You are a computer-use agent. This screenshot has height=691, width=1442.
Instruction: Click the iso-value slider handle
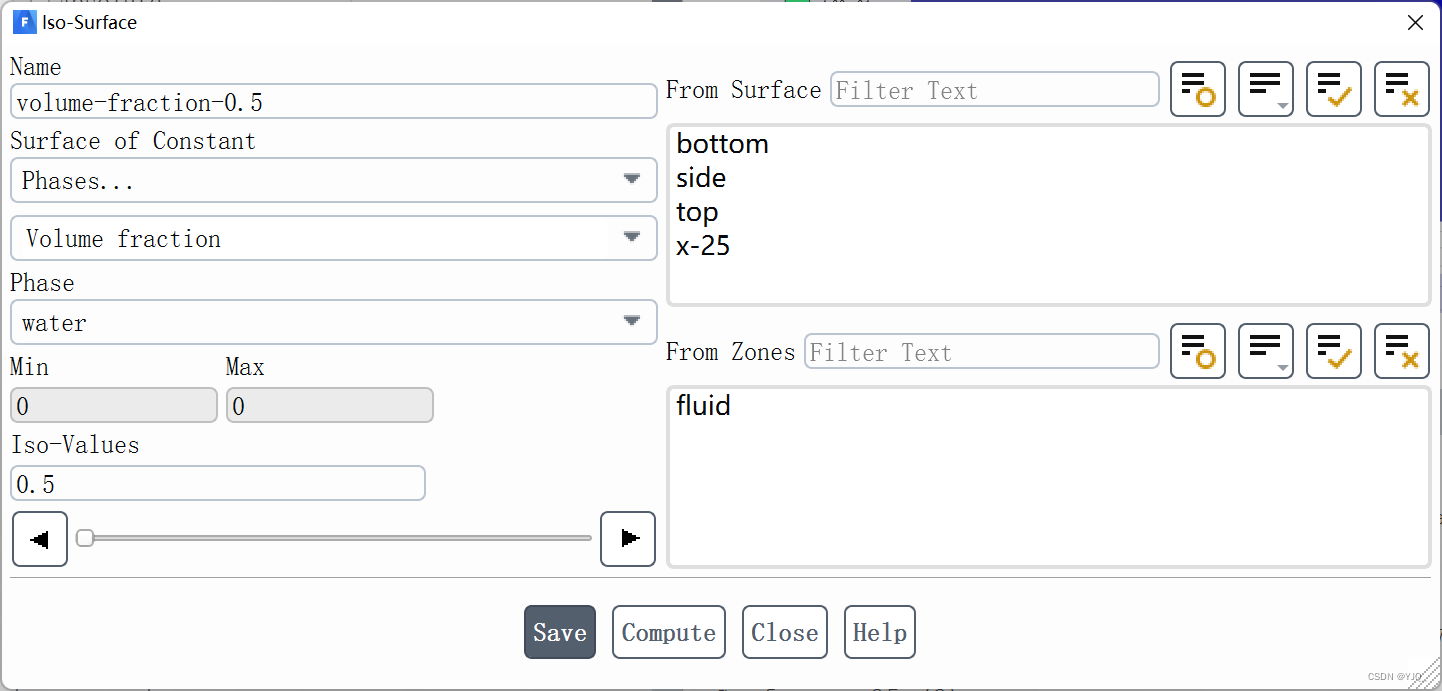pyautogui.click(x=85, y=538)
